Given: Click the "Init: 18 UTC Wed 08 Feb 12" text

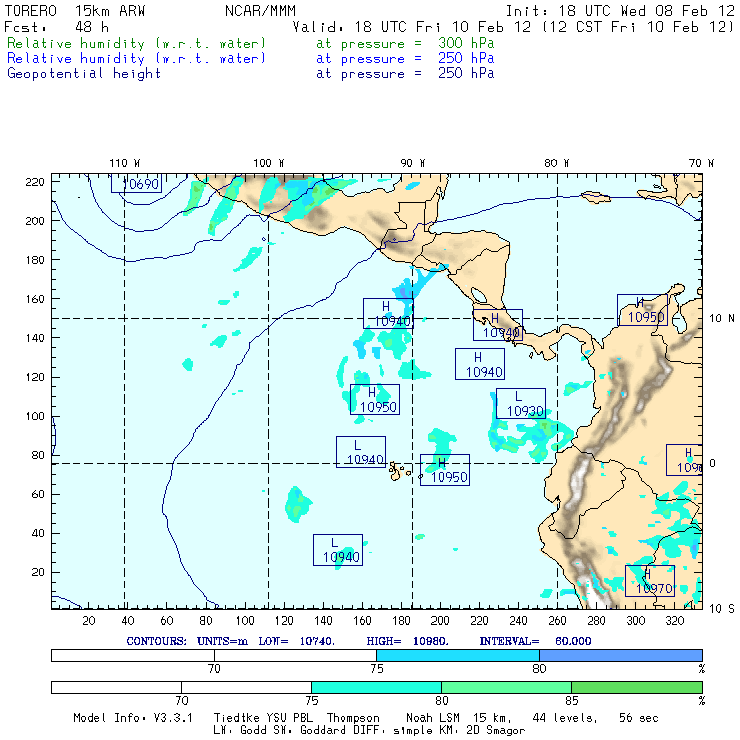Looking at the screenshot, I should tap(620, 11).
